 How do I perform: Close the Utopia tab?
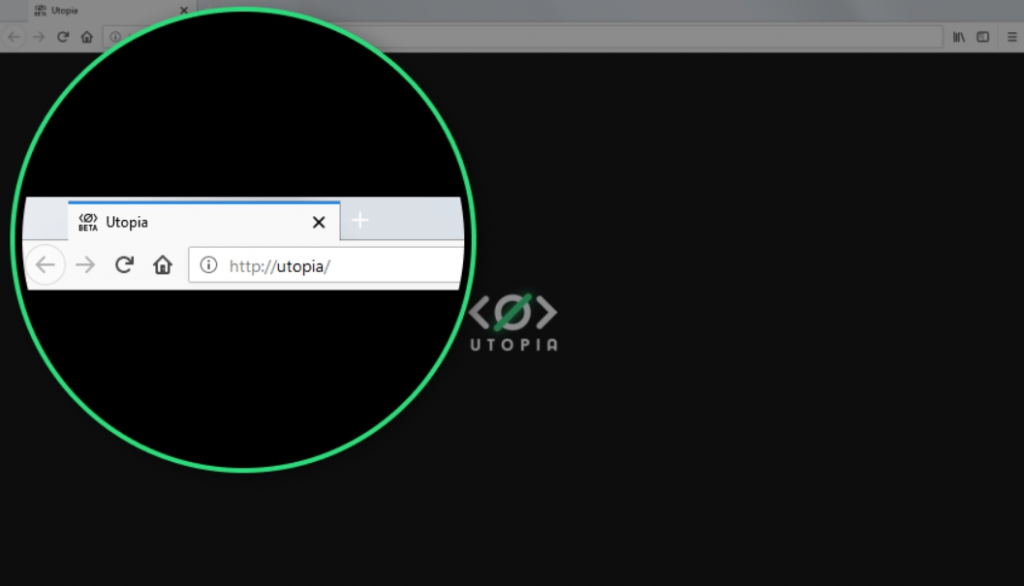tap(183, 10)
